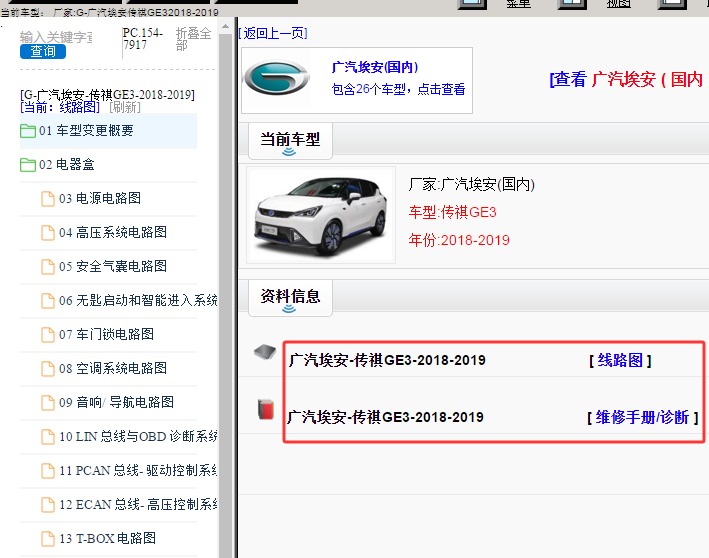Screen dimensions: 709x558
Task: Click the GAC Aion brand logo
Action: click(277, 79)
